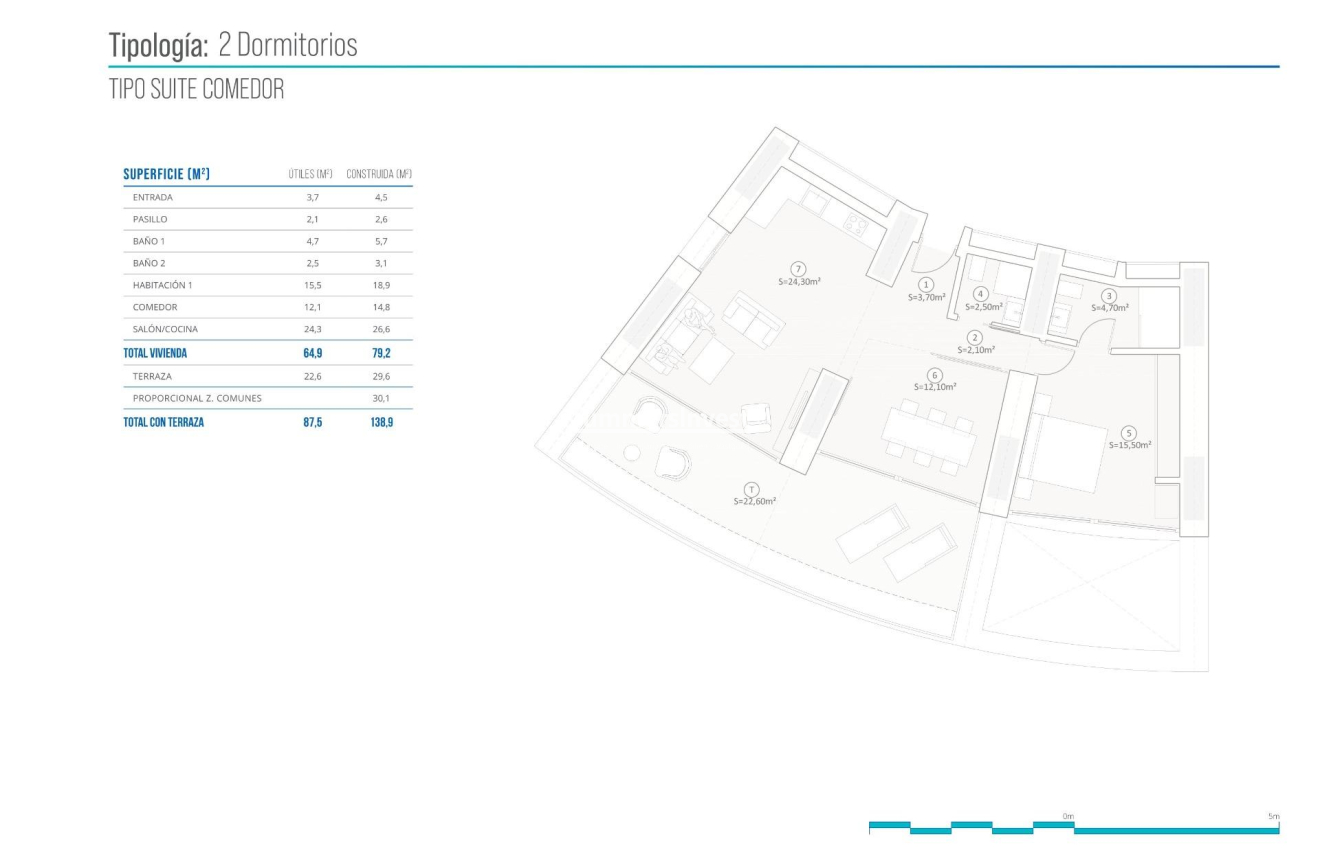Click the circled number 4 bathroom marker
The image size is (1320, 859).
[981, 294]
